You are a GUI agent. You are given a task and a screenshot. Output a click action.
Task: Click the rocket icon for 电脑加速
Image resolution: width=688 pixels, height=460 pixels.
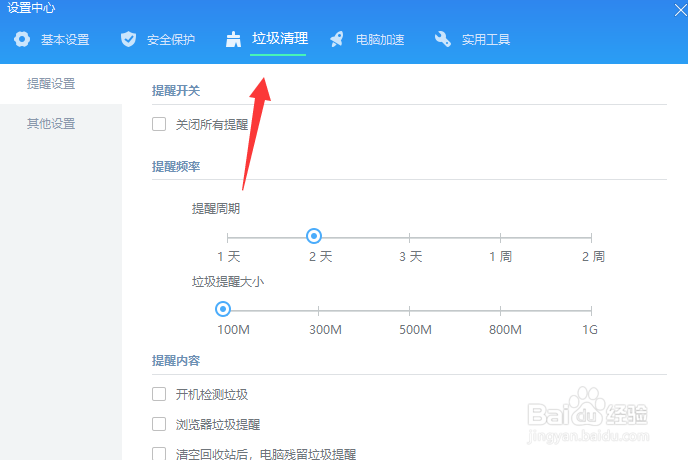click(x=337, y=39)
